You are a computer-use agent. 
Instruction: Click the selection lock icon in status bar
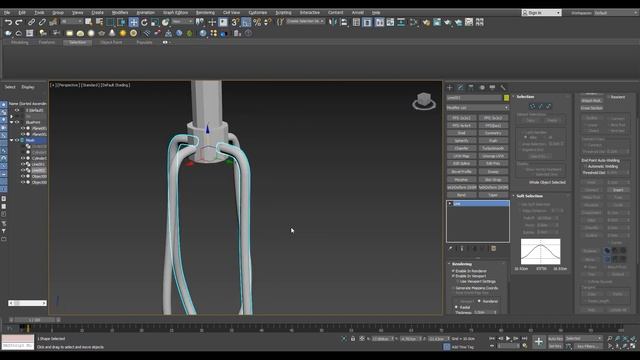tap(353, 339)
